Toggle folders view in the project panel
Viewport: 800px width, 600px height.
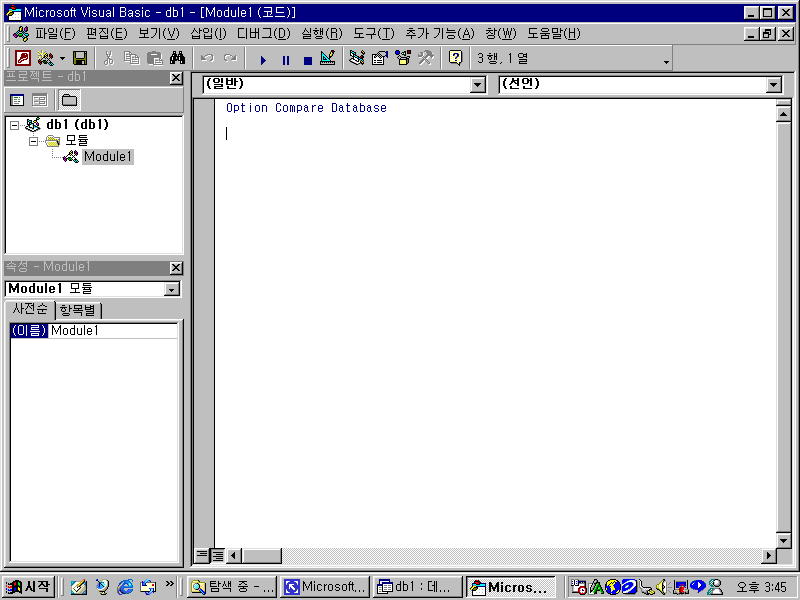pos(69,100)
